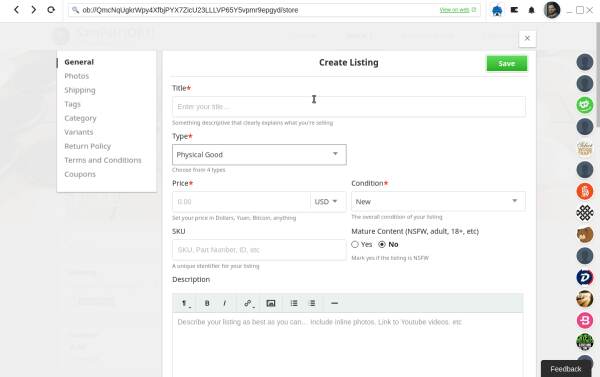
Task: Add a bulleted list to description
Action: tap(294, 303)
